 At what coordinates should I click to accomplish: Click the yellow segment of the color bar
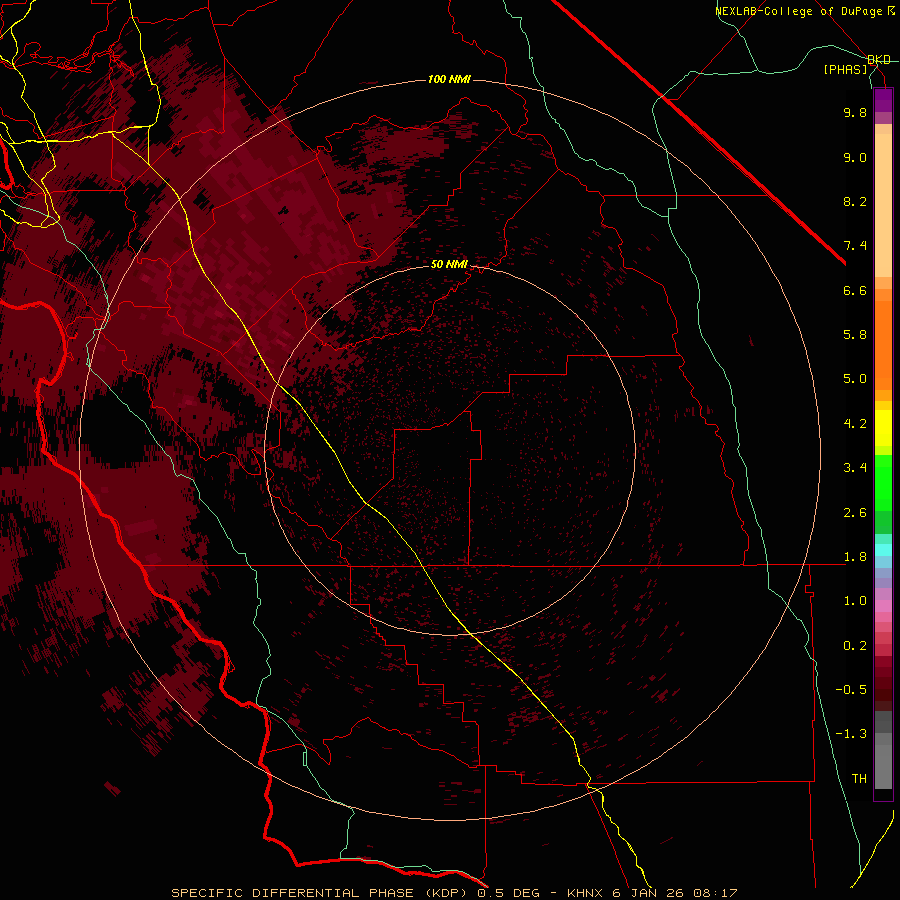pyautogui.click(x=883, y=428)
